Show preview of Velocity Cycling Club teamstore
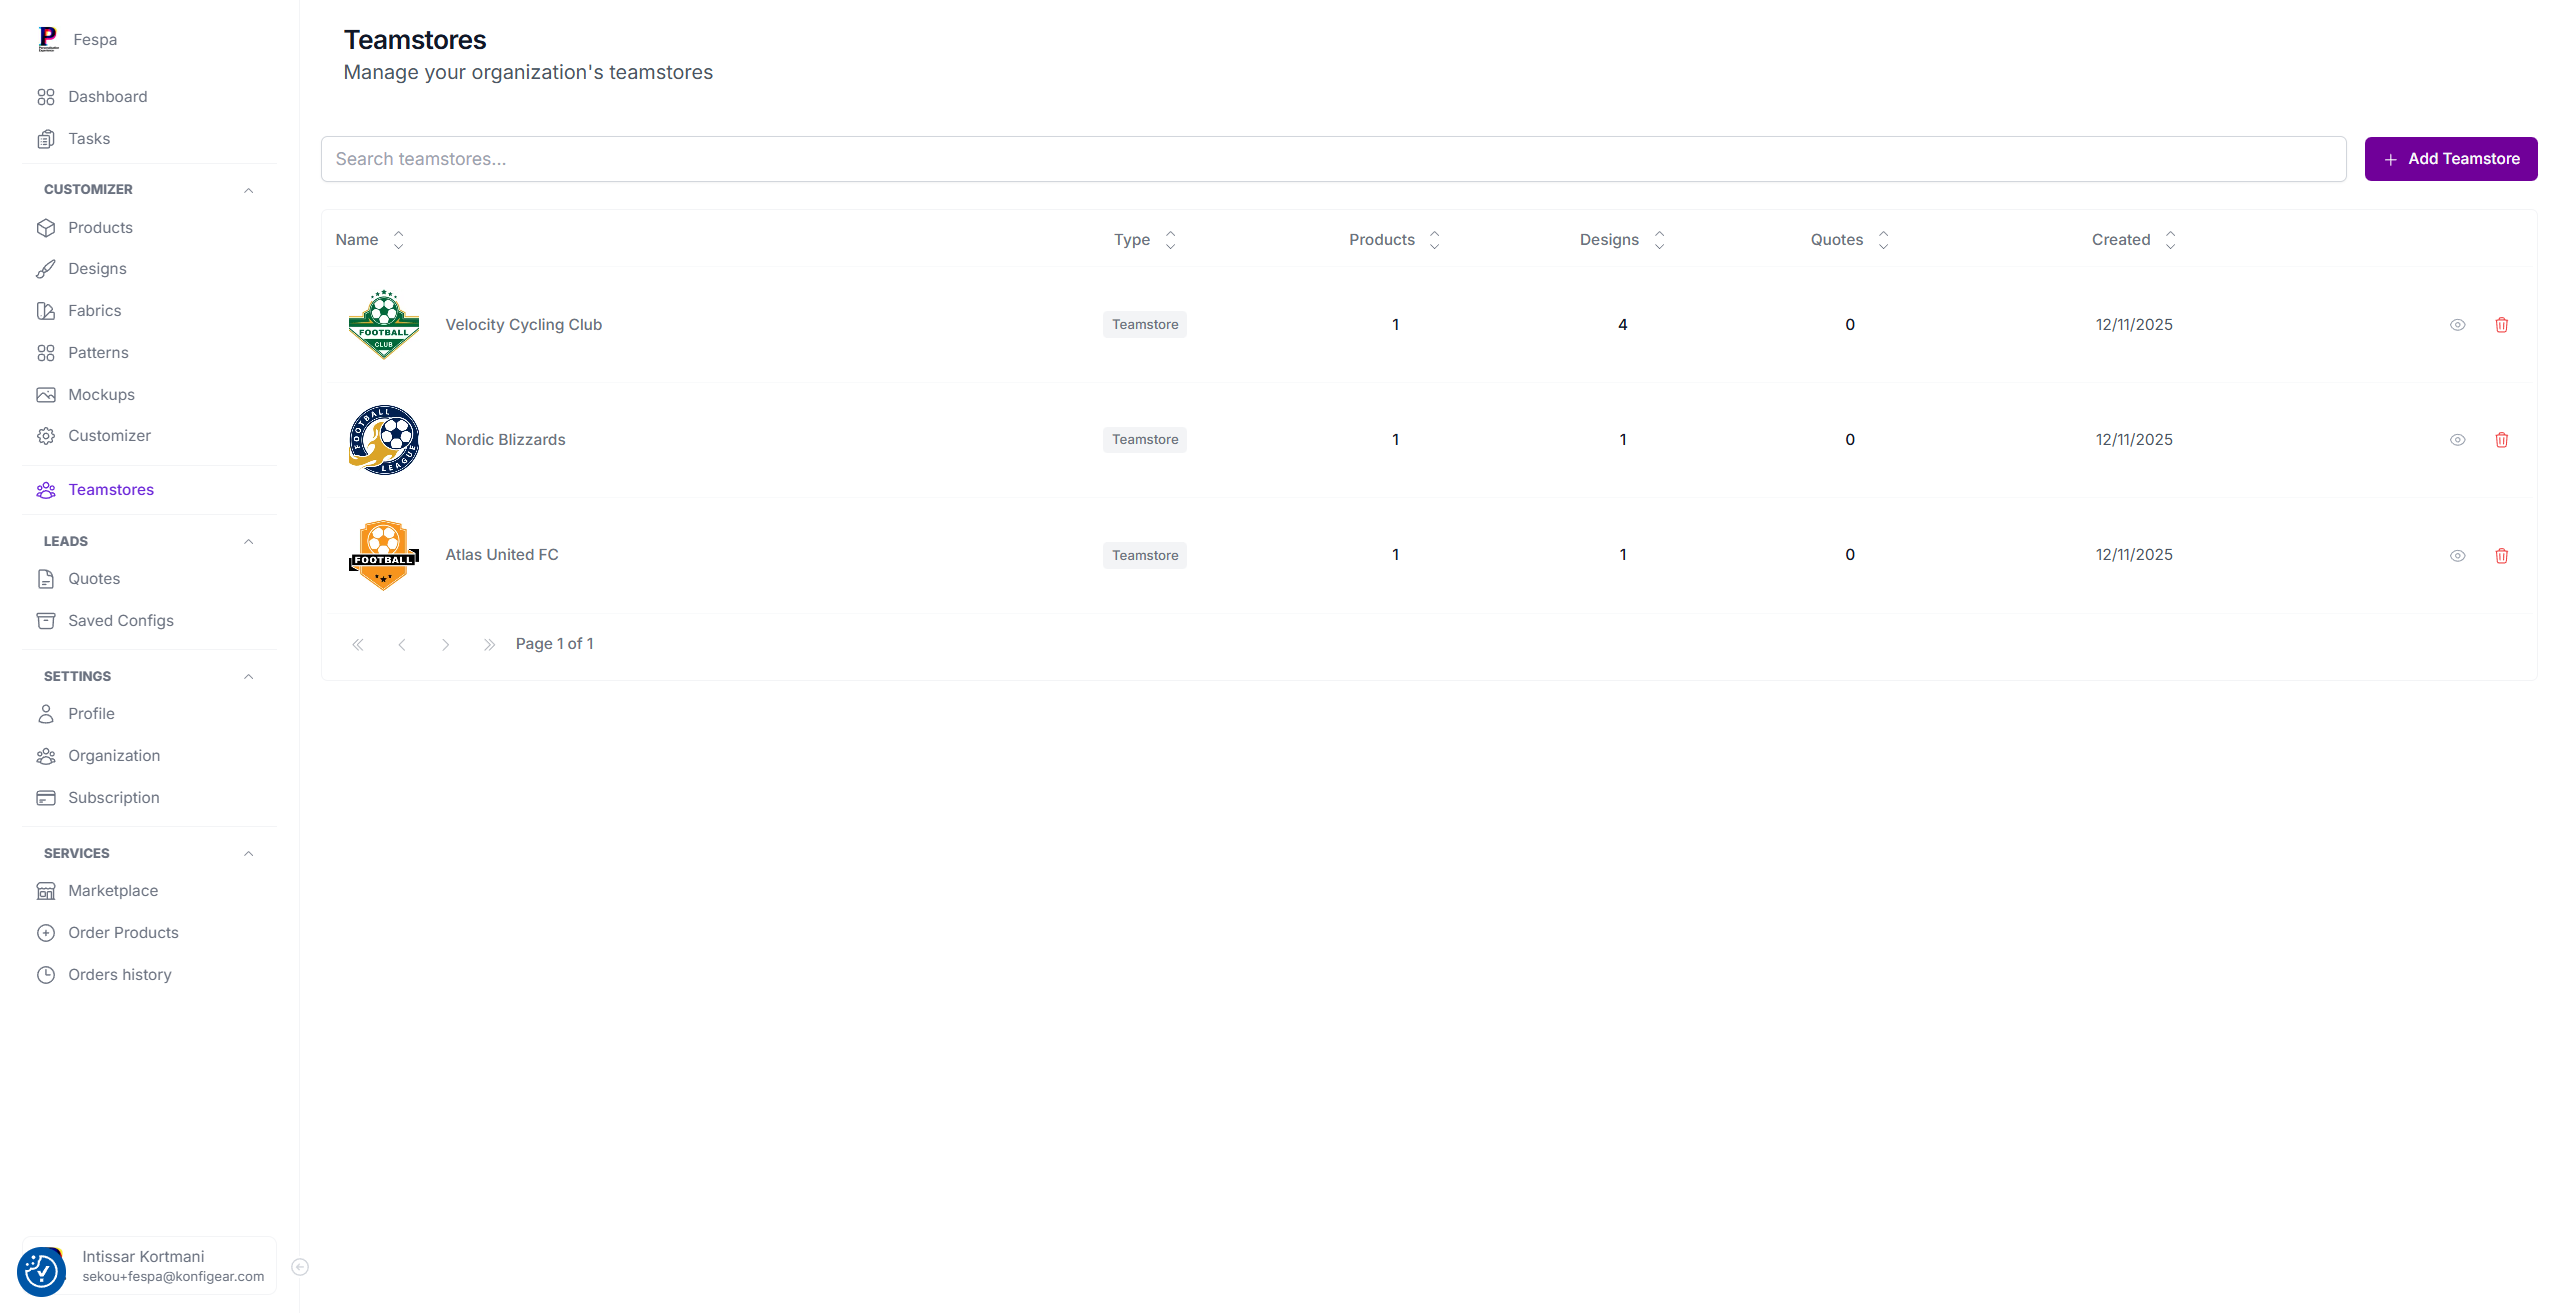Screen dimensions: 2560x1313 coord(2458,324)
